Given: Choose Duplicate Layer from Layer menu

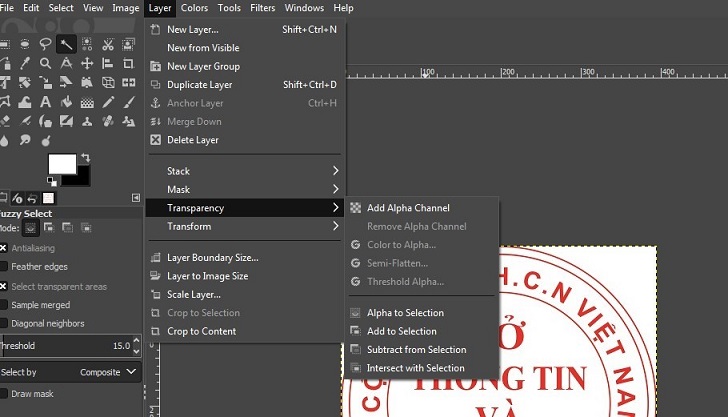Looking at the screenshot, I should pyautogui.click(x=199, y=85).
